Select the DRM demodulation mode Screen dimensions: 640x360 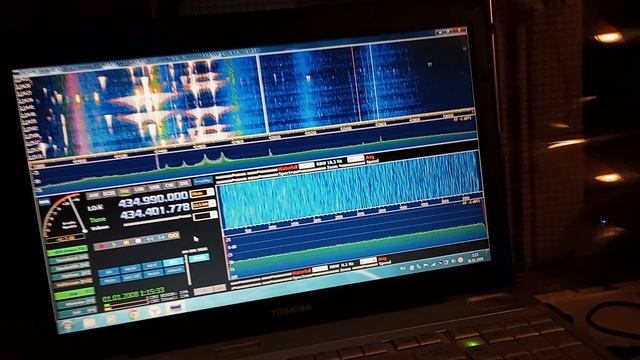coord(184,184)
